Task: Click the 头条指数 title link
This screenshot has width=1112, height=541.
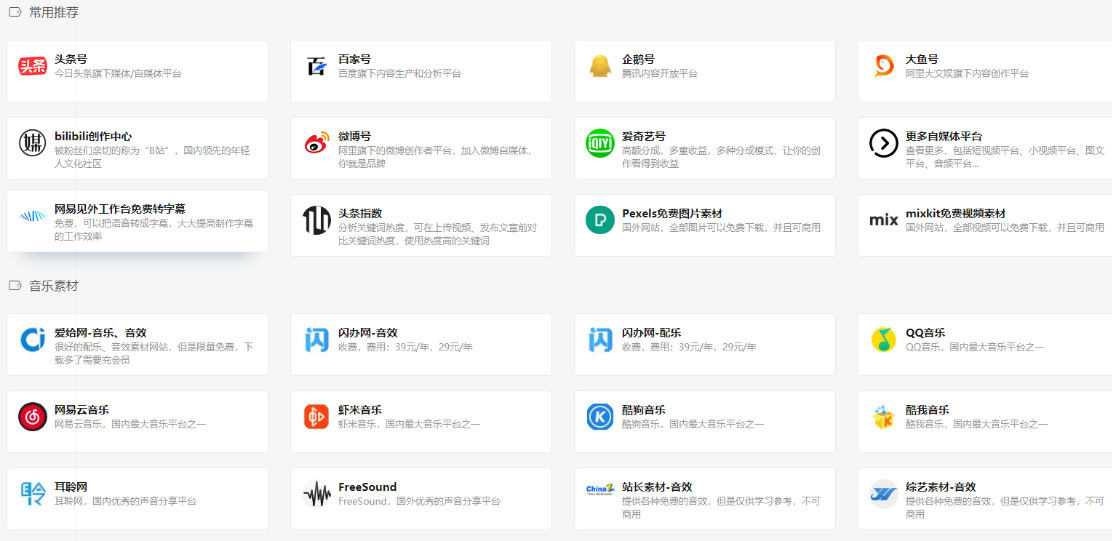Action: coord(360,213)
